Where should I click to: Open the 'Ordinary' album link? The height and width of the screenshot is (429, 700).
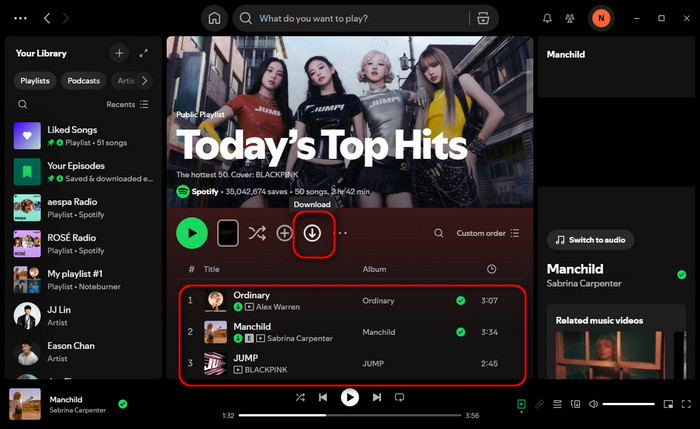point(378,301)
